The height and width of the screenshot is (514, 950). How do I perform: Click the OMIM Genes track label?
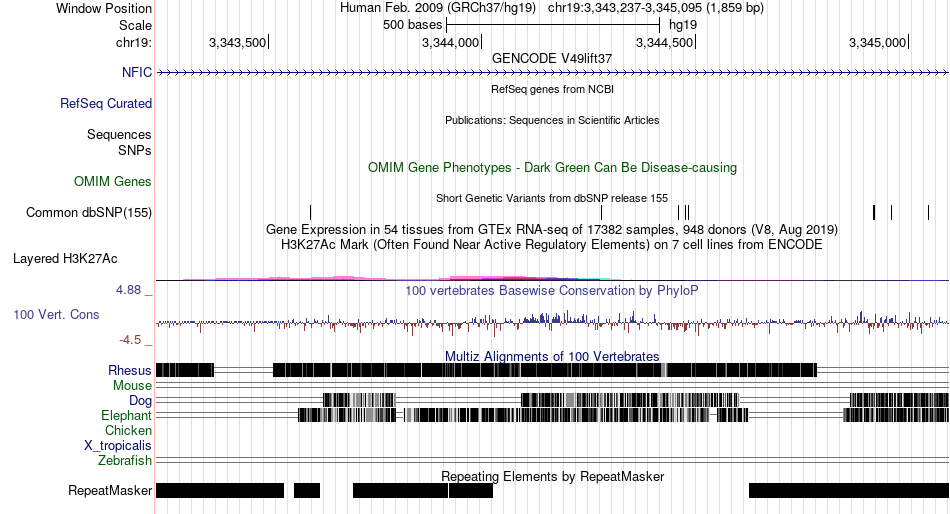(113, 181)
